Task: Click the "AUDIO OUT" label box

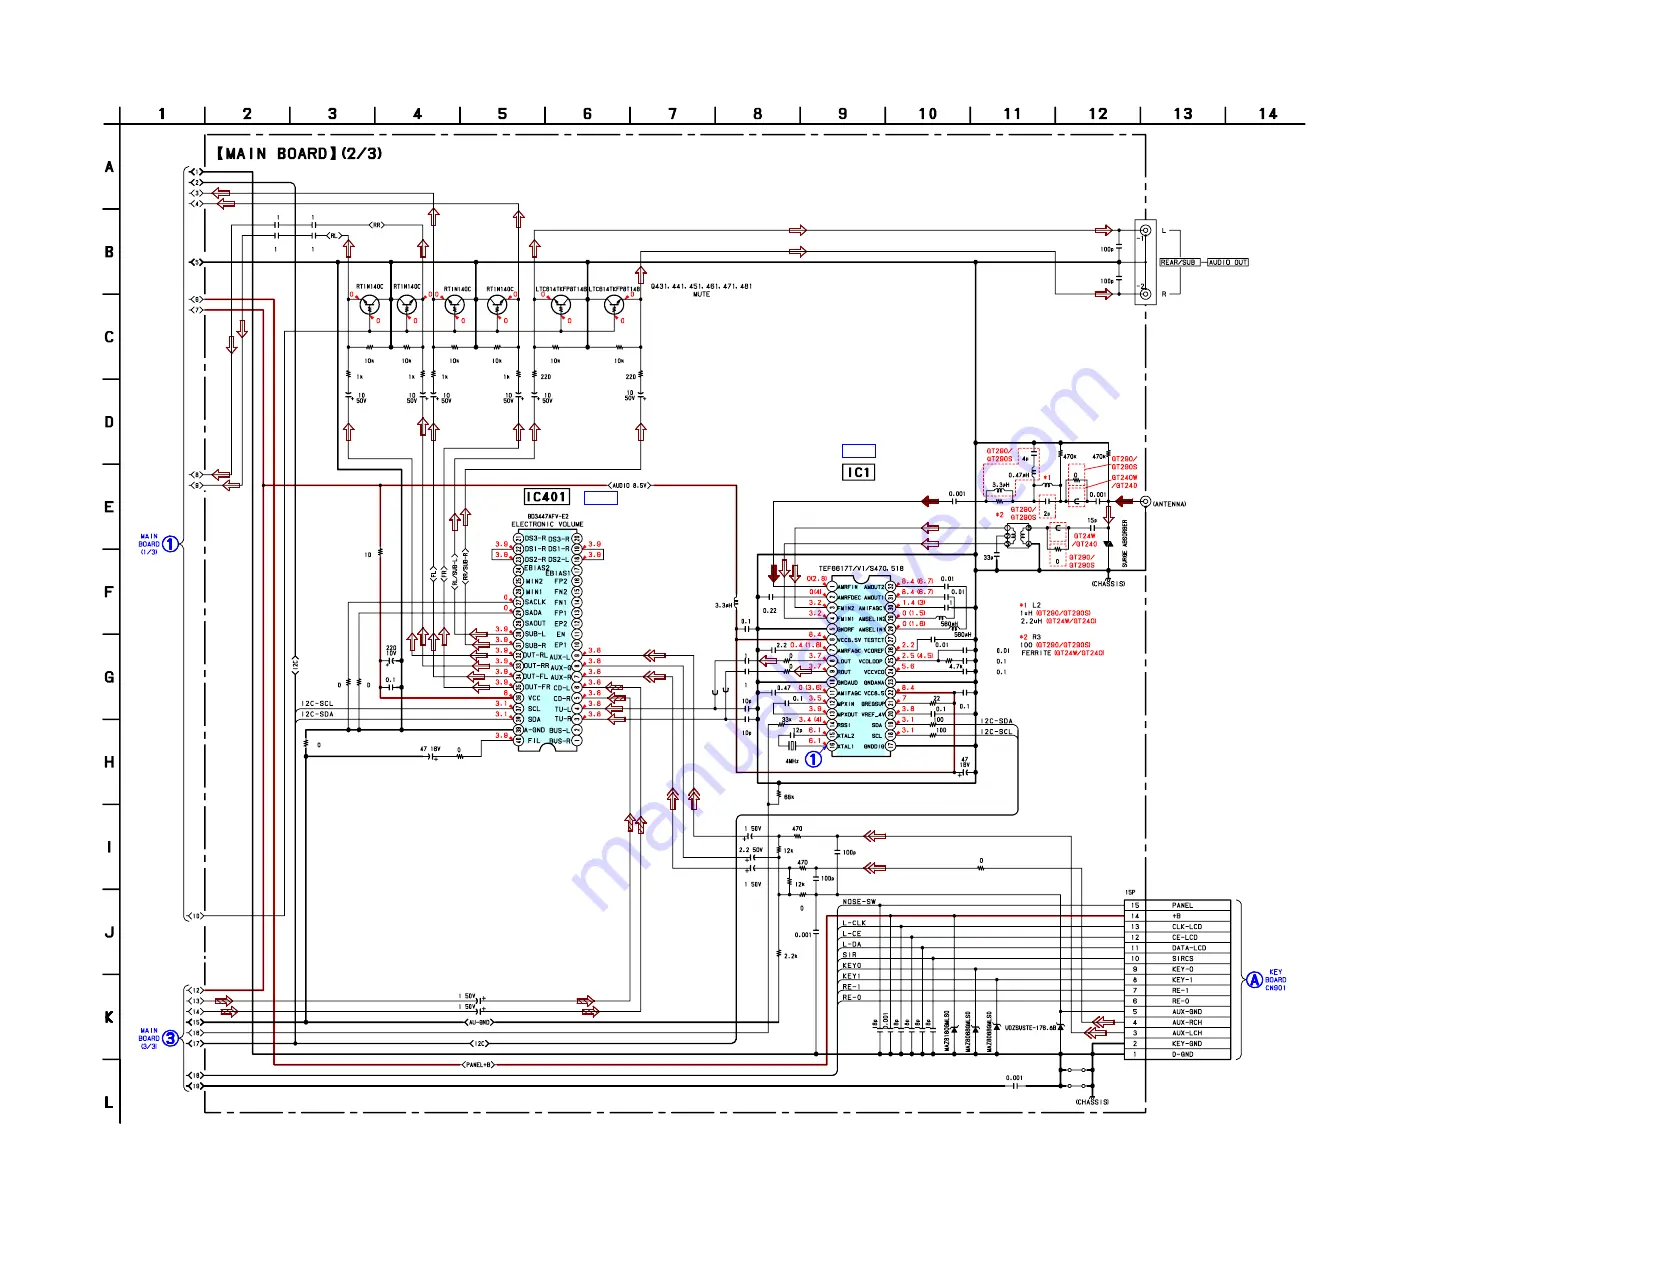Action: click(1227, 263)
